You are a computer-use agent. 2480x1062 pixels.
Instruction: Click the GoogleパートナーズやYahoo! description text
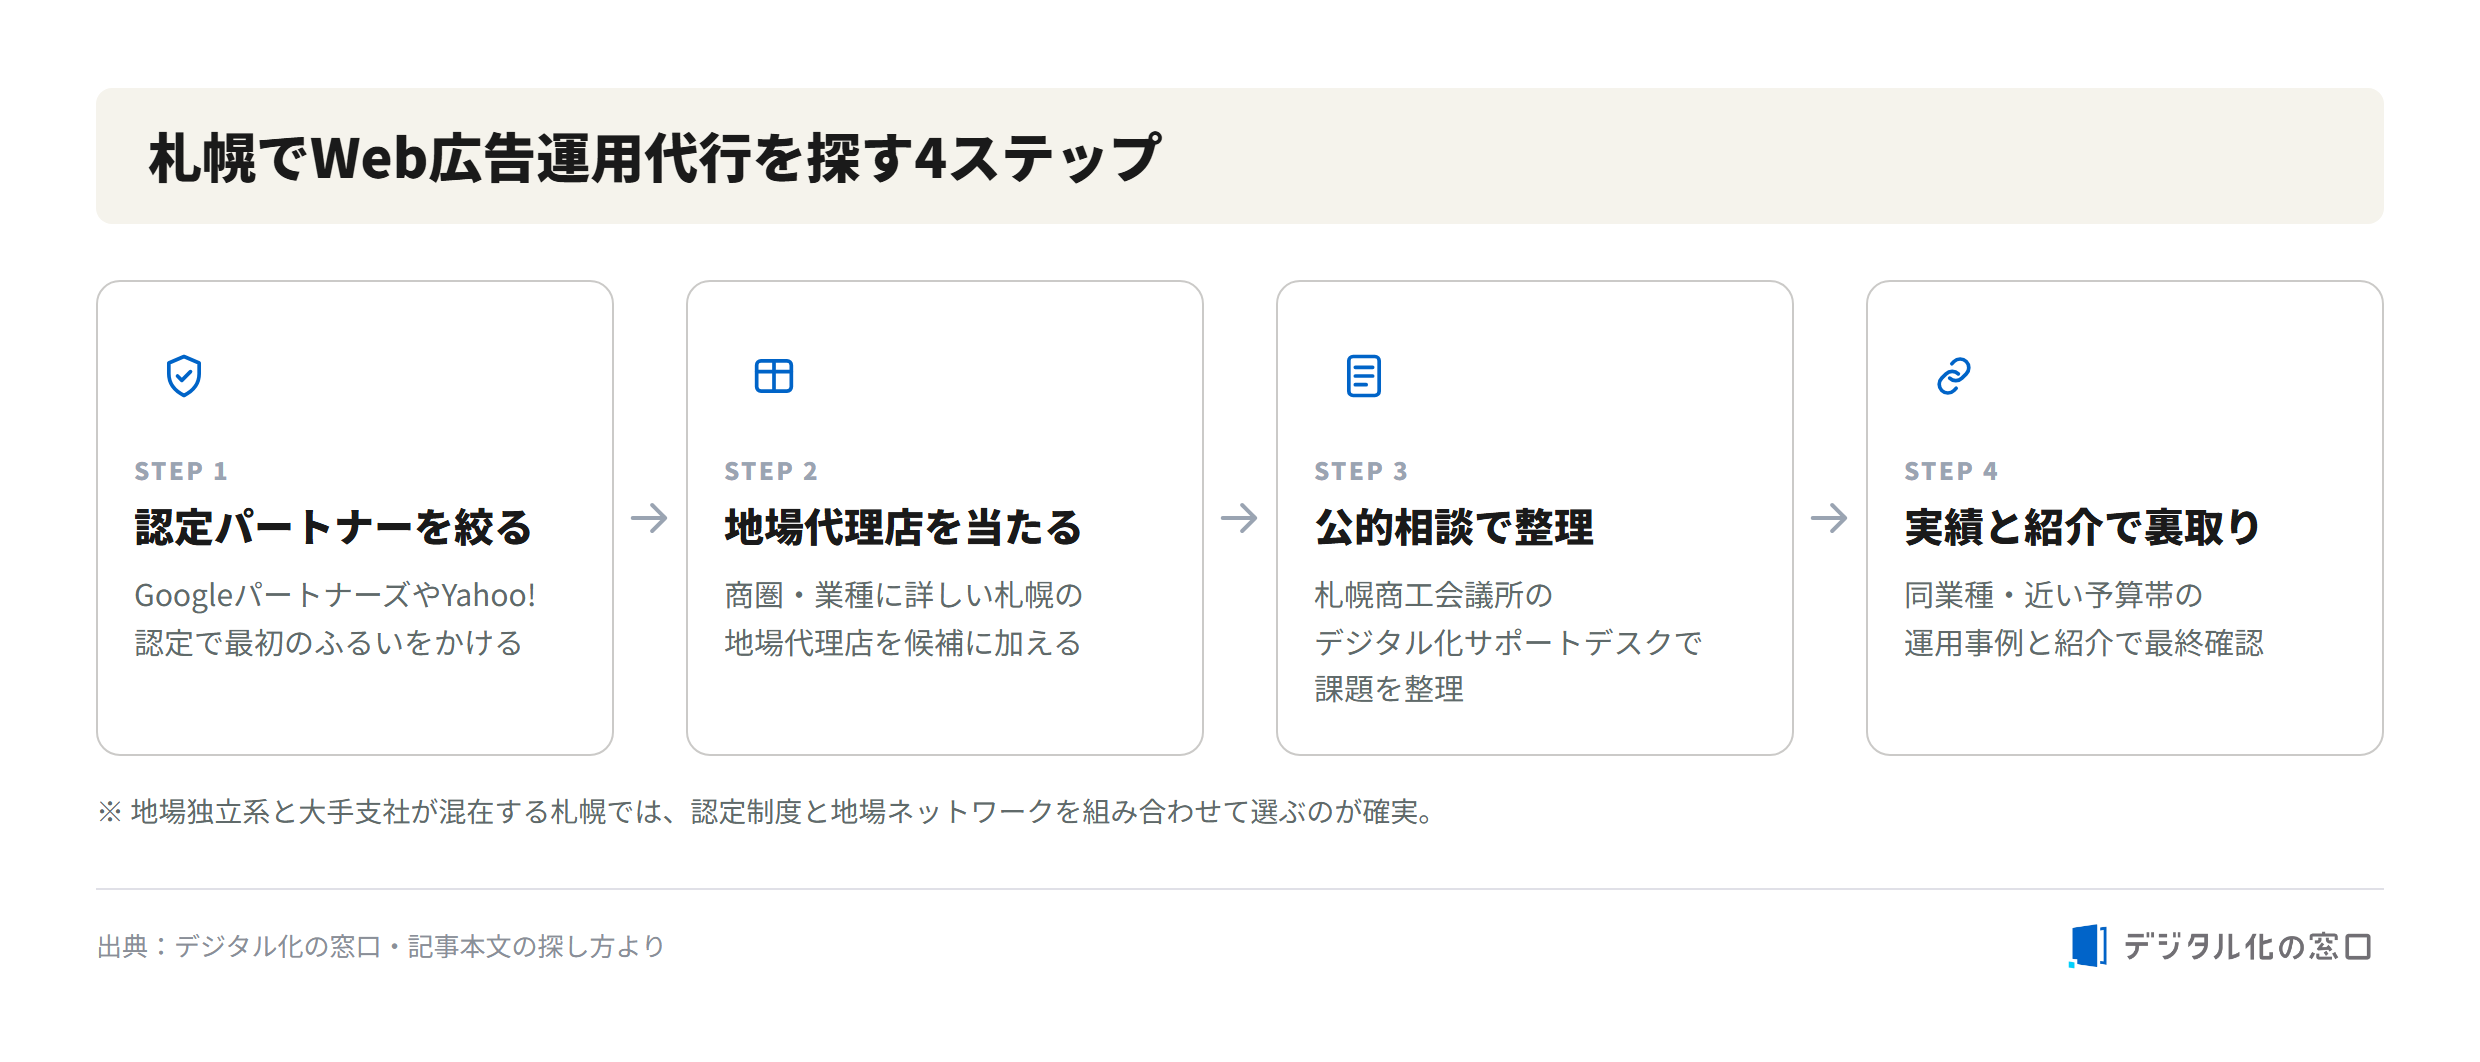(335, 595)
